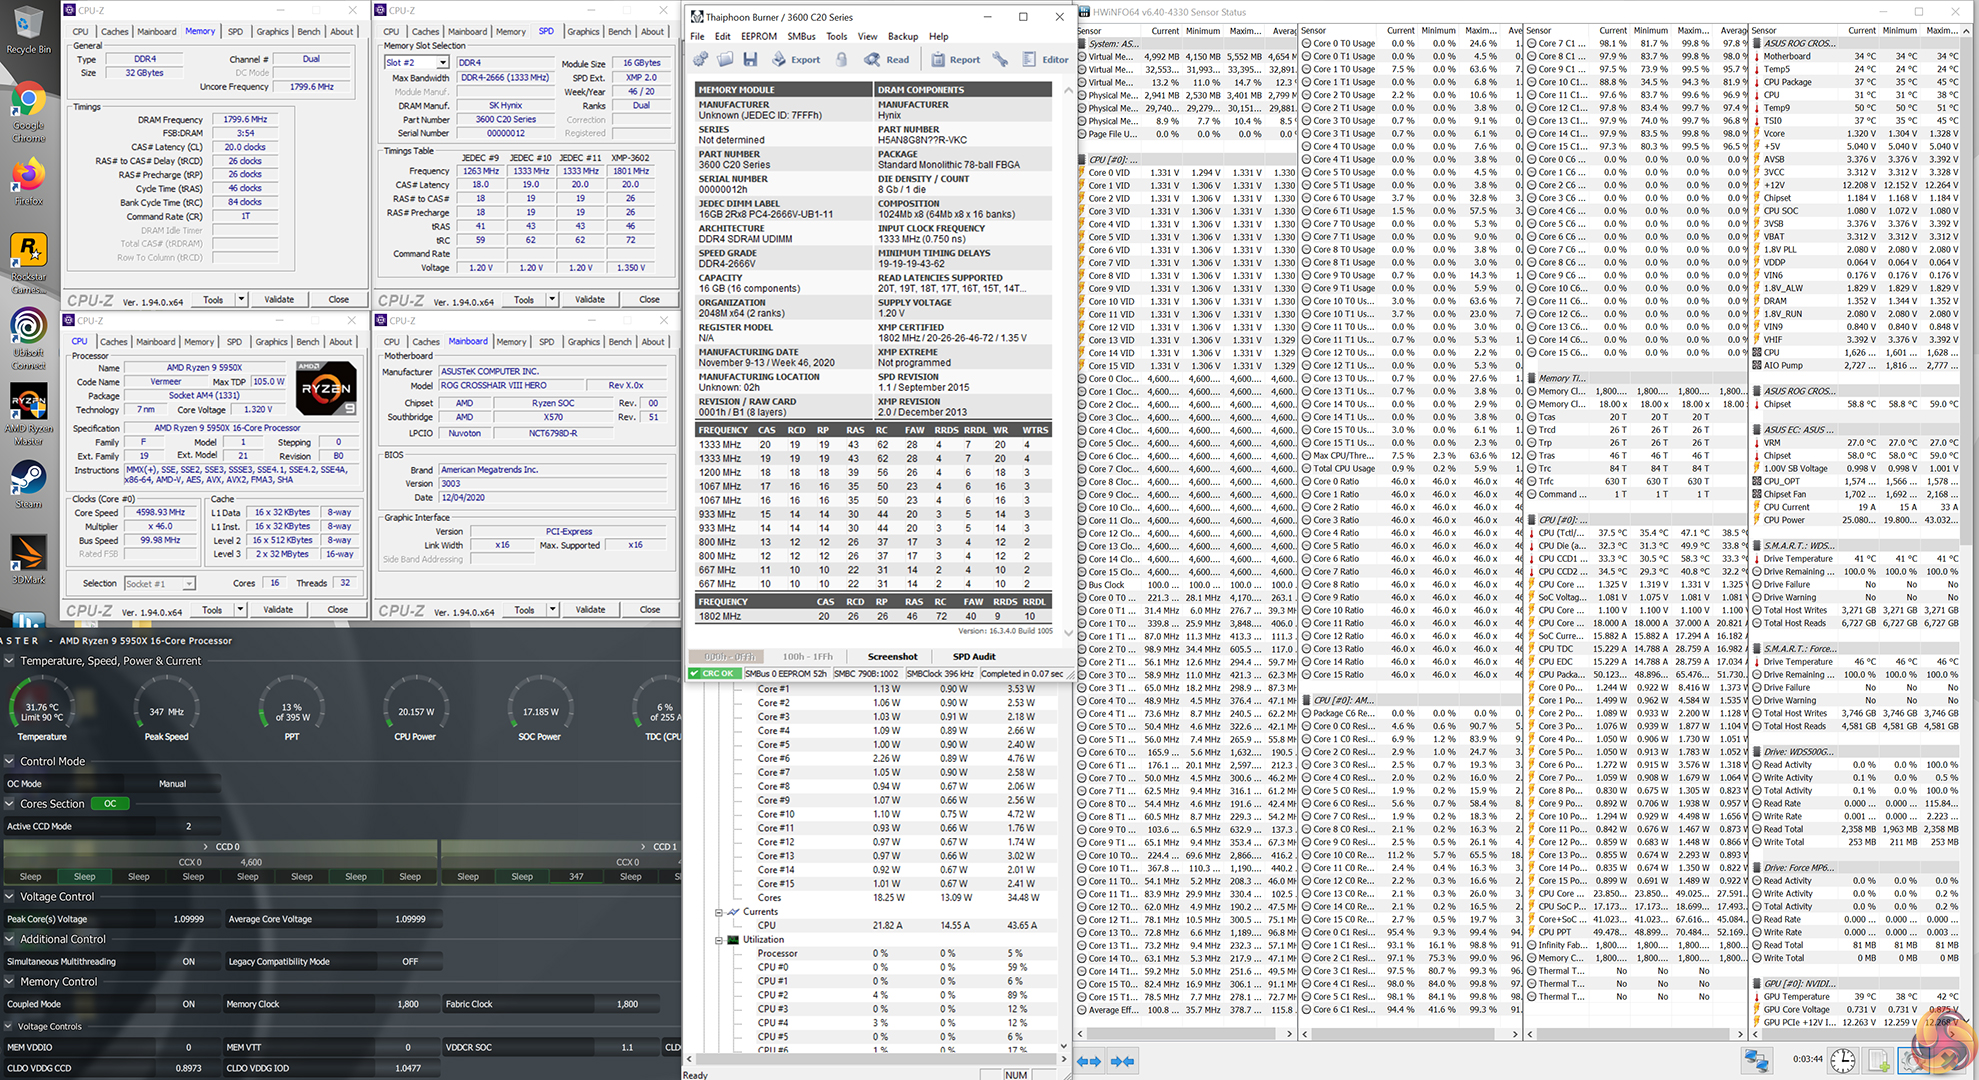Toggle the Cores Section OC switch

click(x=110, y=804)
